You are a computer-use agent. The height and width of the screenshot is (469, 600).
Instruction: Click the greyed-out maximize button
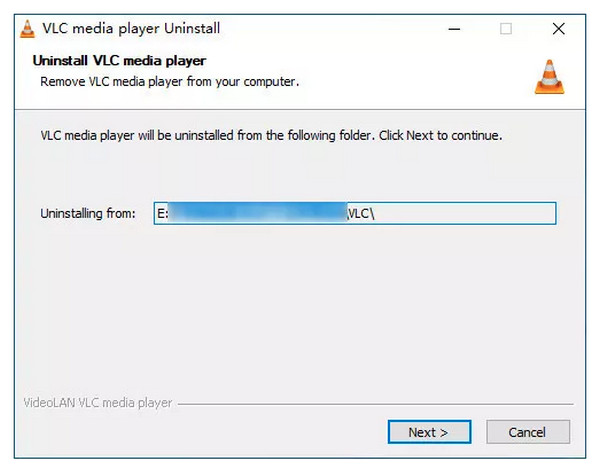[506, 29]
